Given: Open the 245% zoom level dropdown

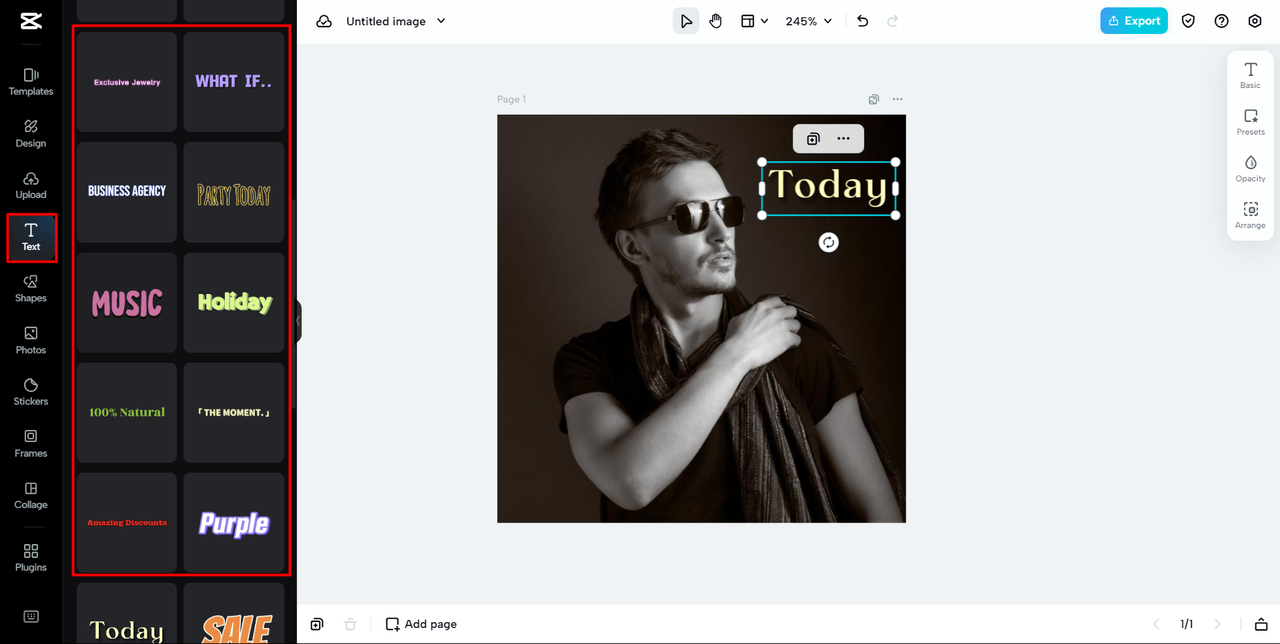Looking at the screenshot, I should click(809, 21).
